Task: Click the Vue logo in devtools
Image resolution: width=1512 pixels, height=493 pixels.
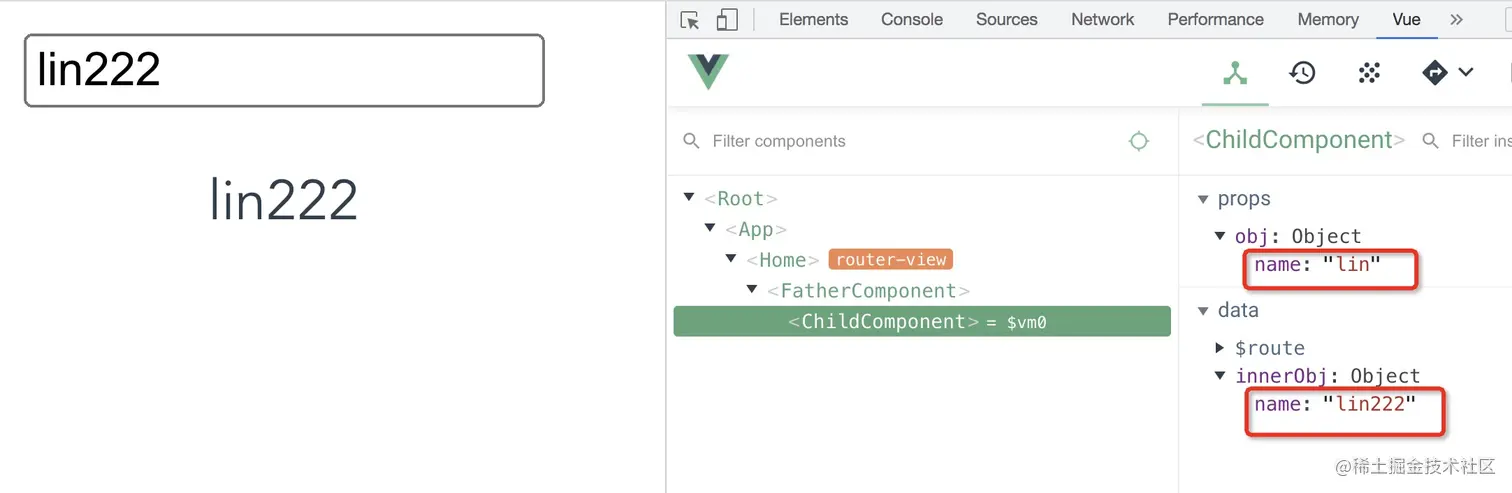Action: click(708, 72)
